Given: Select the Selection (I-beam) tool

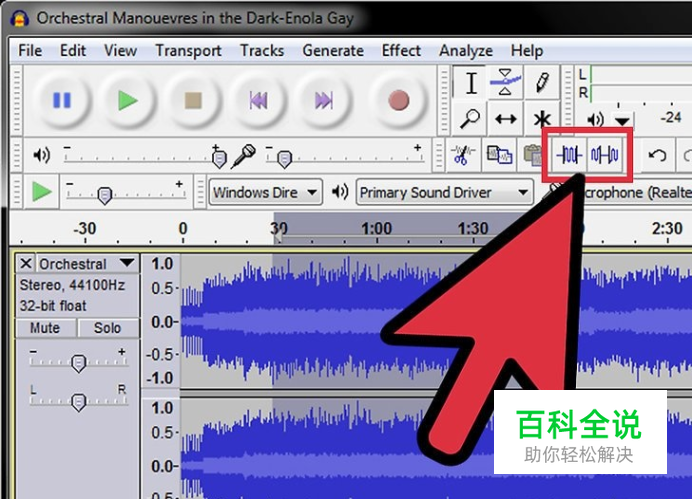Looking at the screenshot, I should 471,83.
